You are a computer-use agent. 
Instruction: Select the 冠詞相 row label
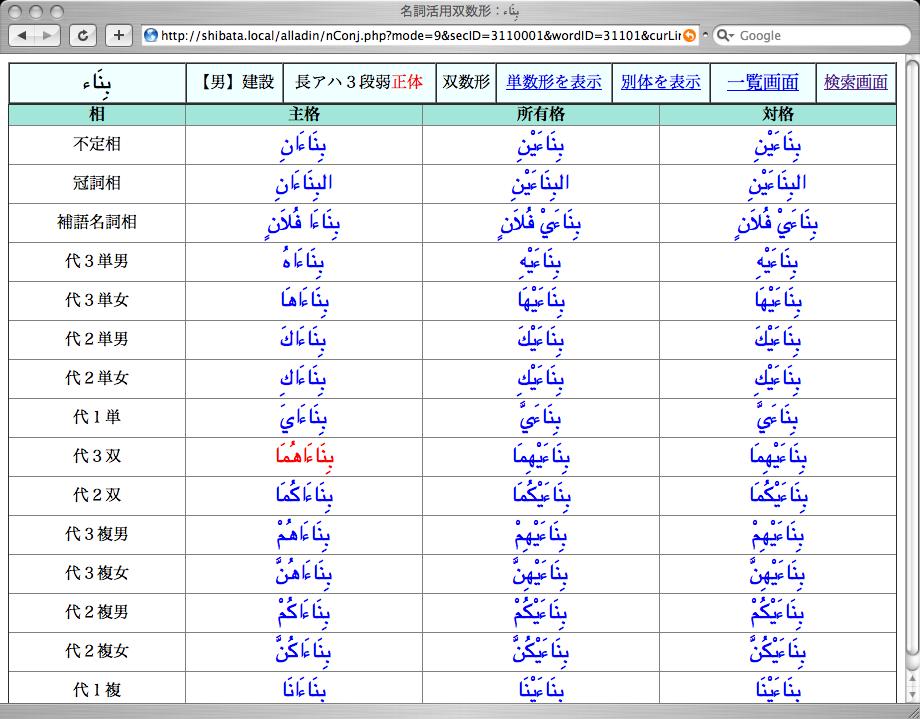pos(97,183)
